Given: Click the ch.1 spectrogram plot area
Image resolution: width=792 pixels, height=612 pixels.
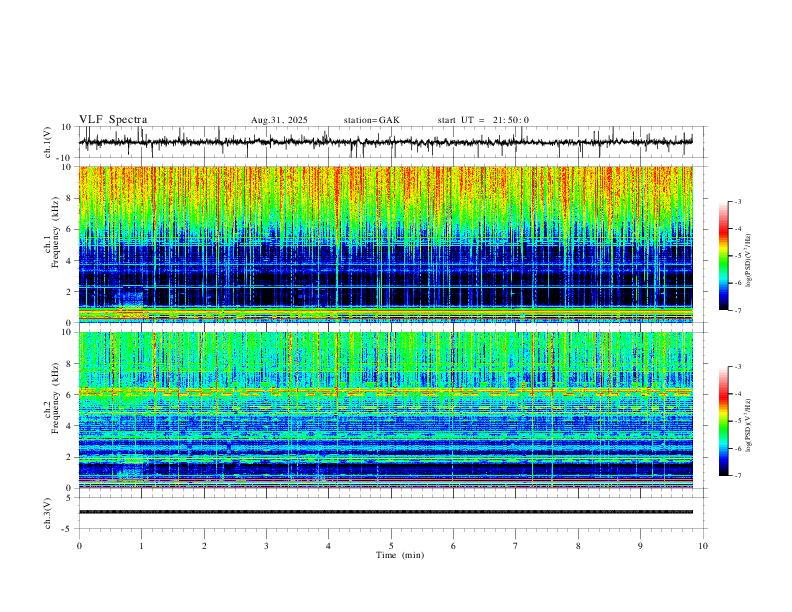Looking at the screenshot, I should [385, 244].
